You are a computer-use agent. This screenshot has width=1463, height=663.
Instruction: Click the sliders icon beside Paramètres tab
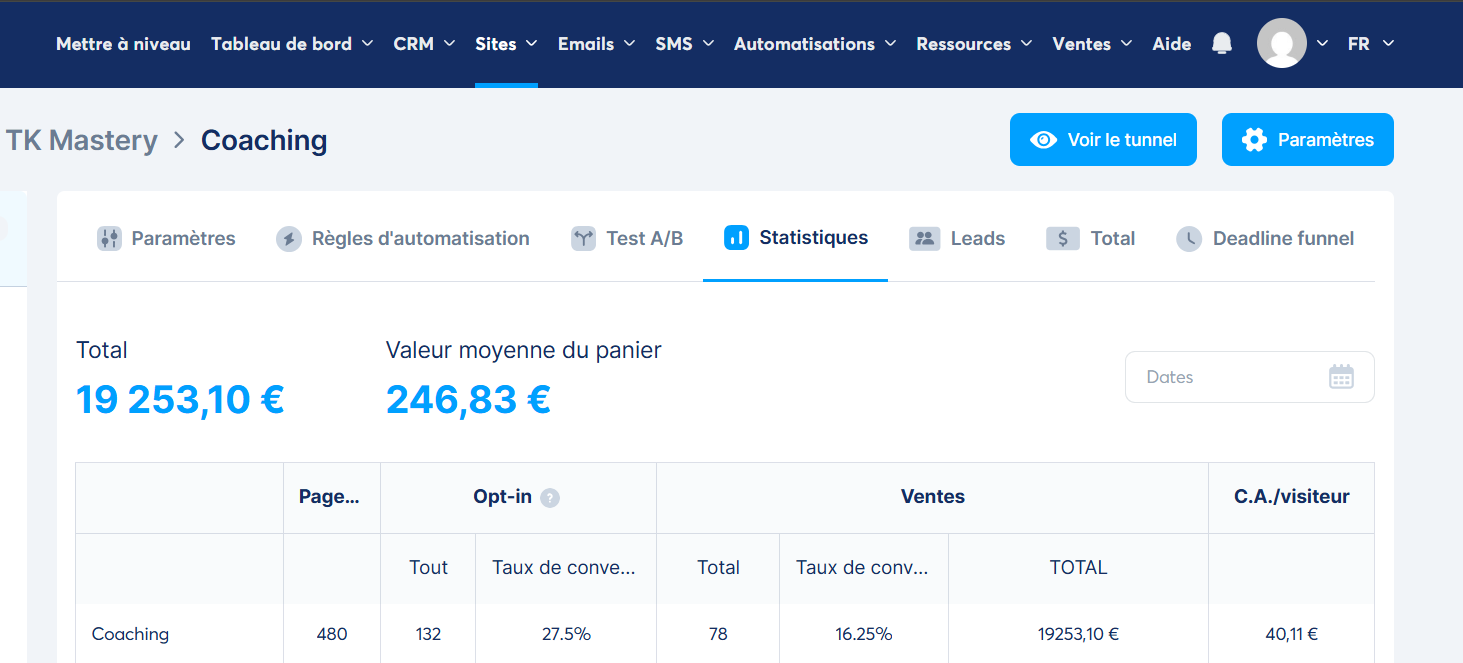[109, 239]
